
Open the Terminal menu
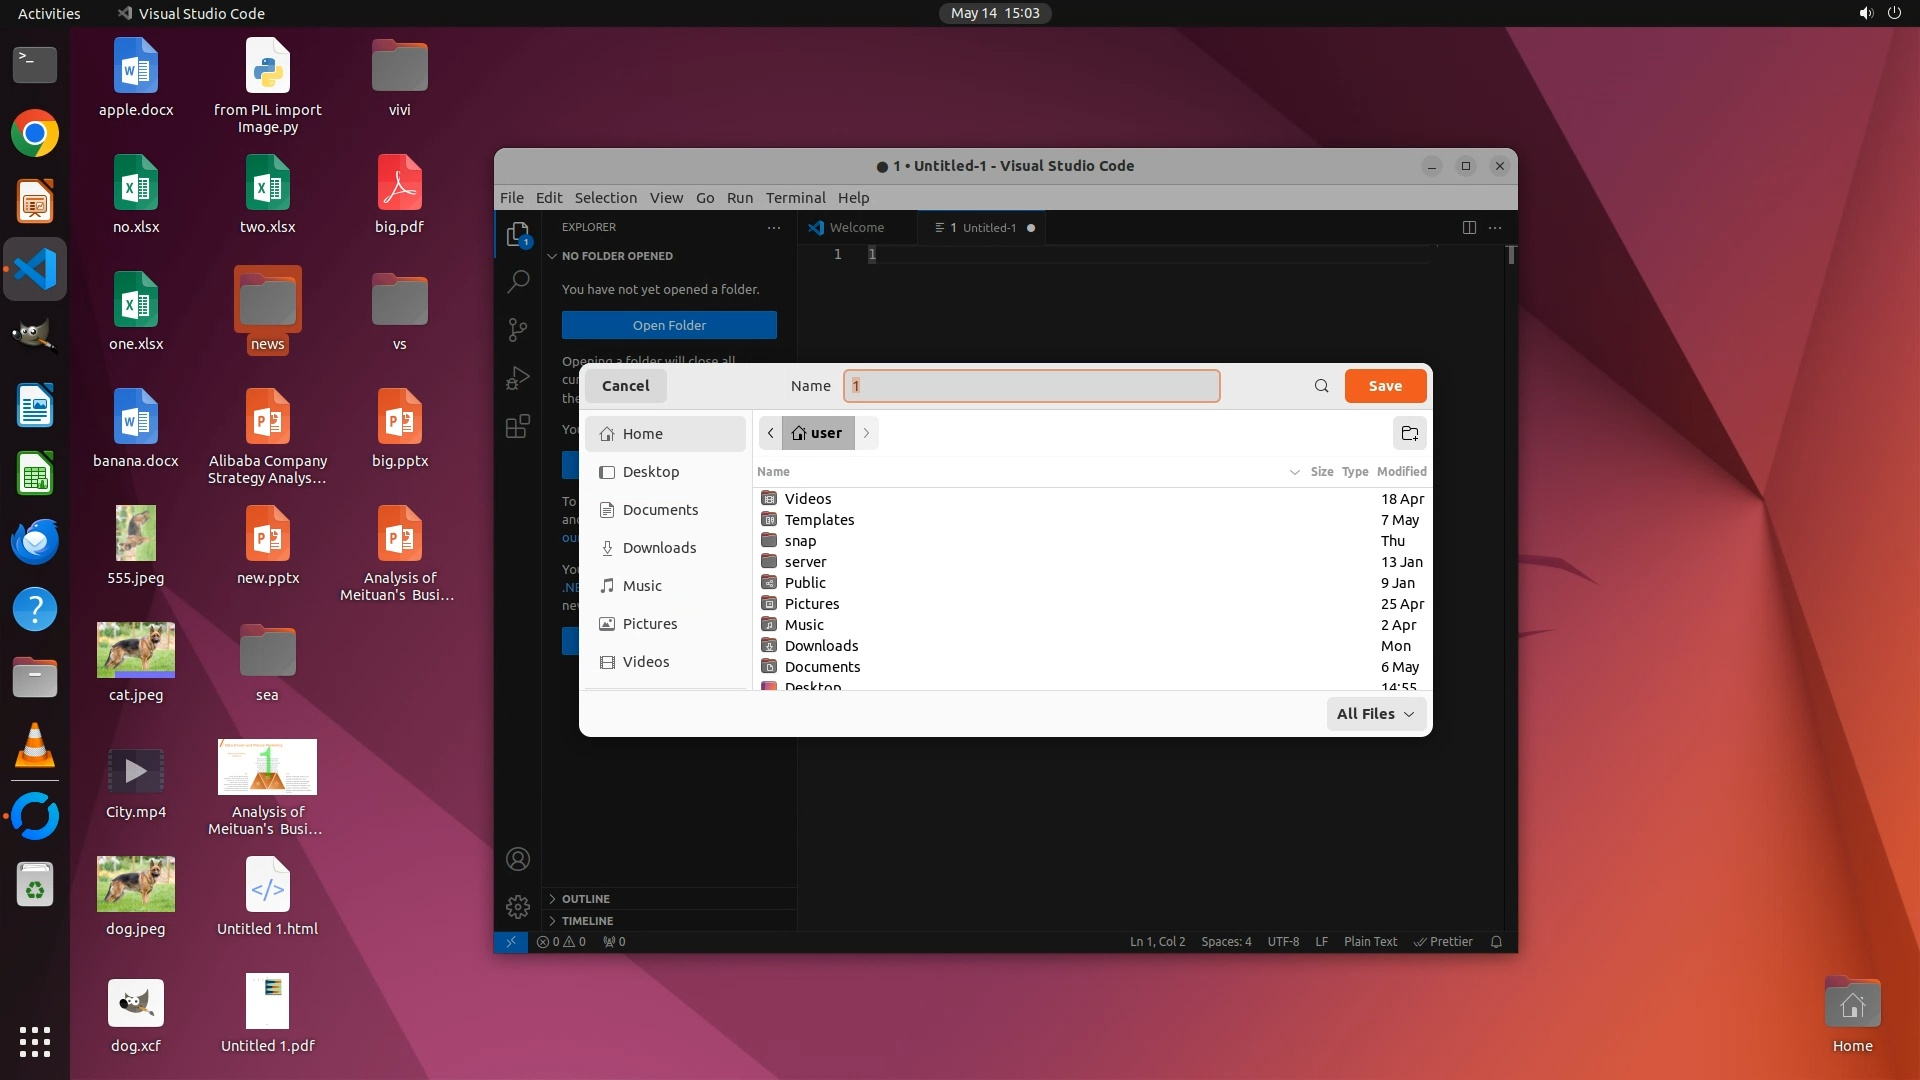[x=795, y=198]
